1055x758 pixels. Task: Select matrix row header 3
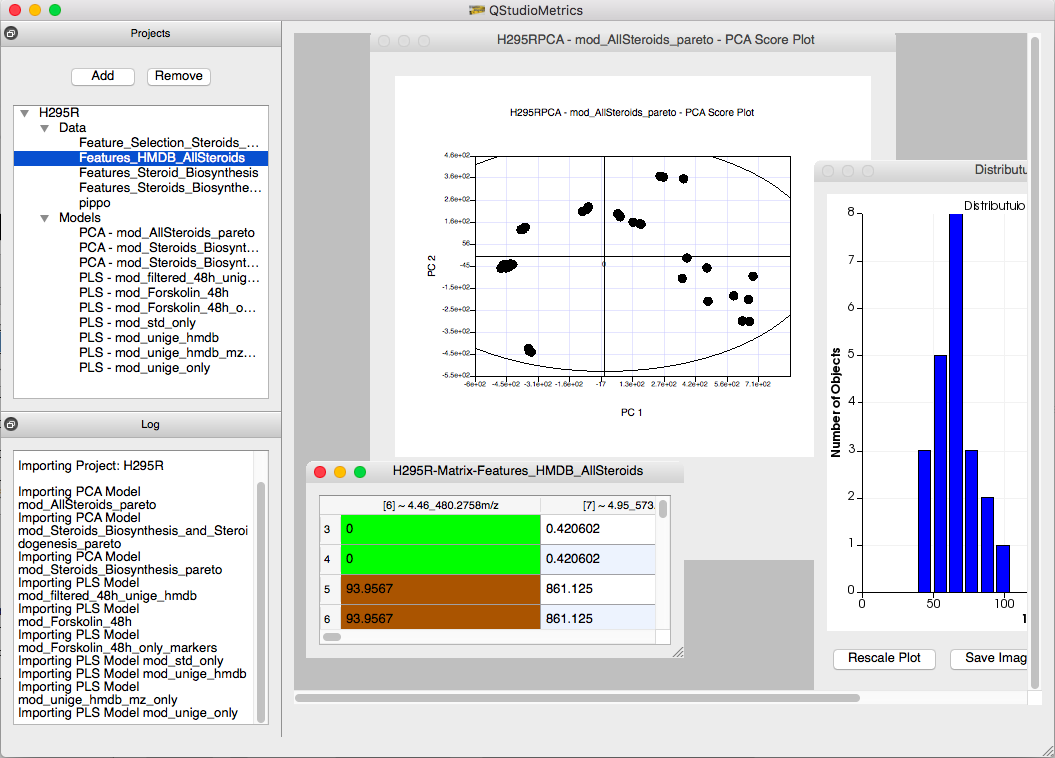[330, 529]
